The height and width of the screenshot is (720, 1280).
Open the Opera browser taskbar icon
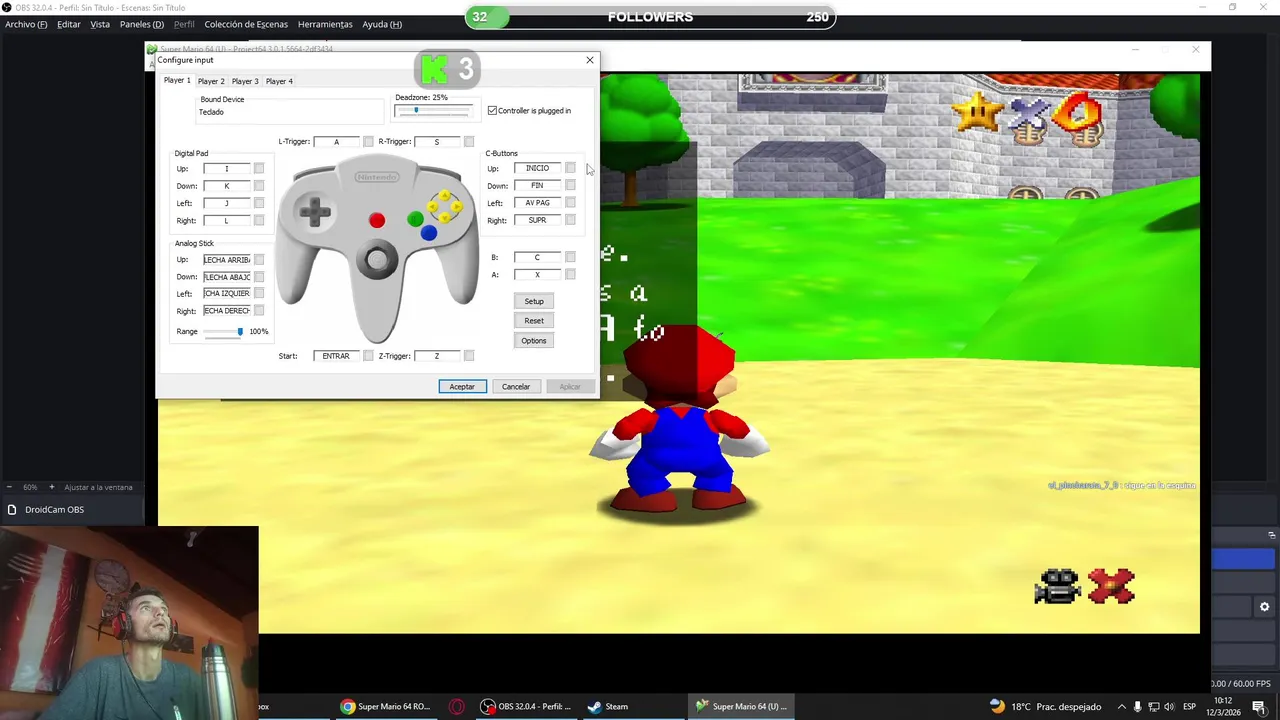[456, 706]
